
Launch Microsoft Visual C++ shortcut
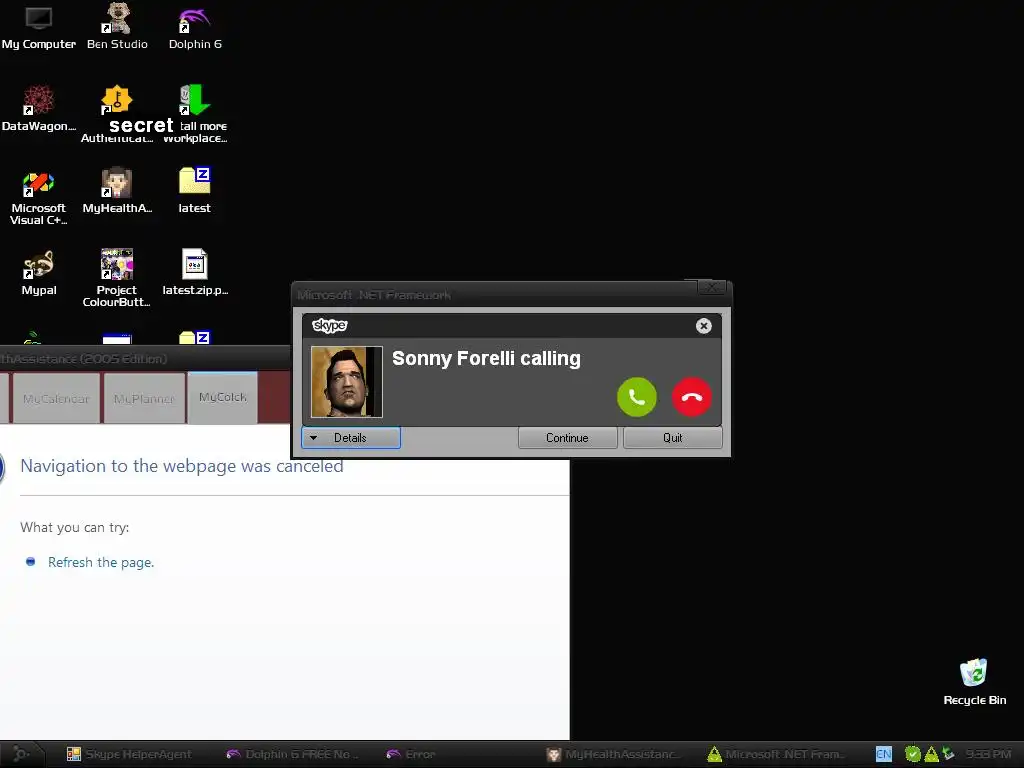pos(39,197)
